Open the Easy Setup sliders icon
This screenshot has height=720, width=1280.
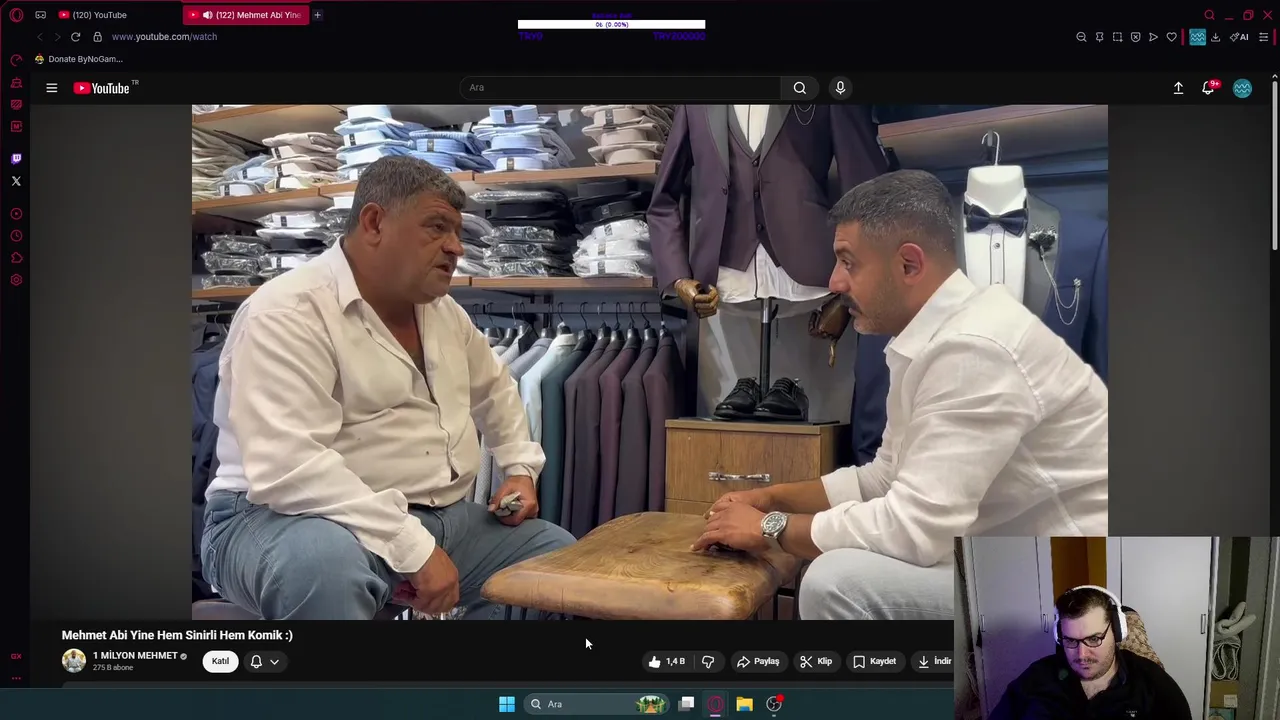[x=1264, y=37]
